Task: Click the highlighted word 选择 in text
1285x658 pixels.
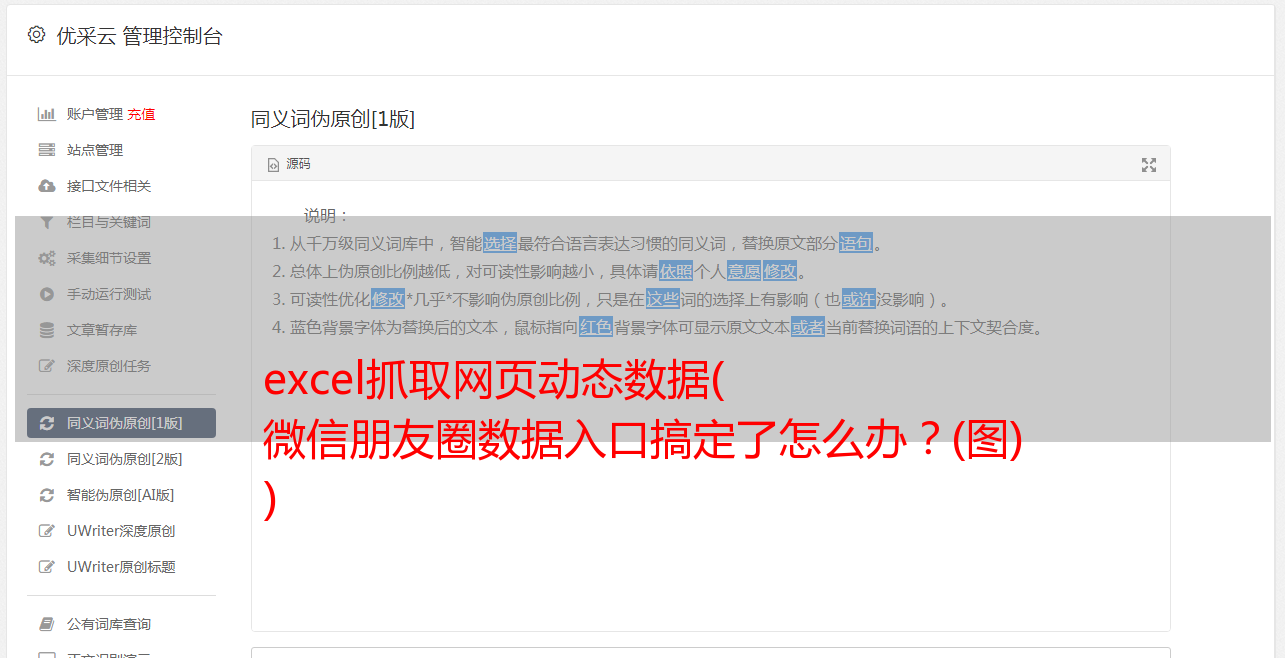Action: coord(500,243)
